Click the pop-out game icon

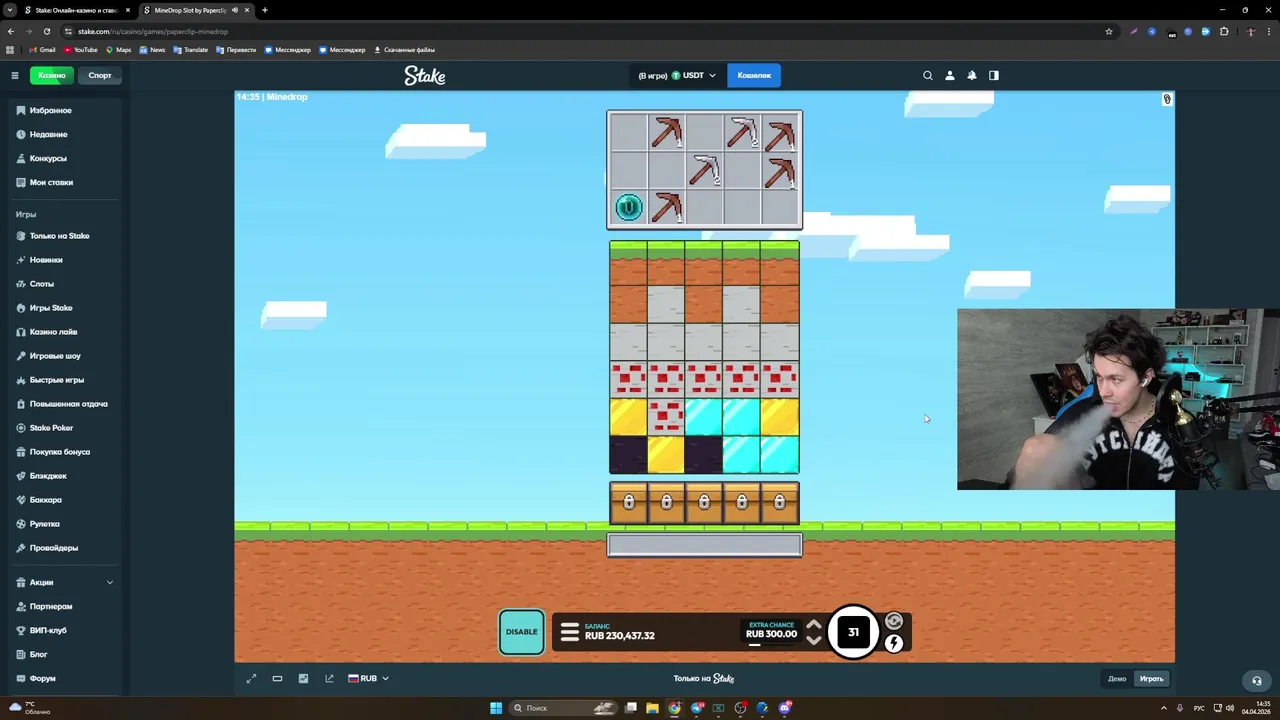tap(329, 678)
